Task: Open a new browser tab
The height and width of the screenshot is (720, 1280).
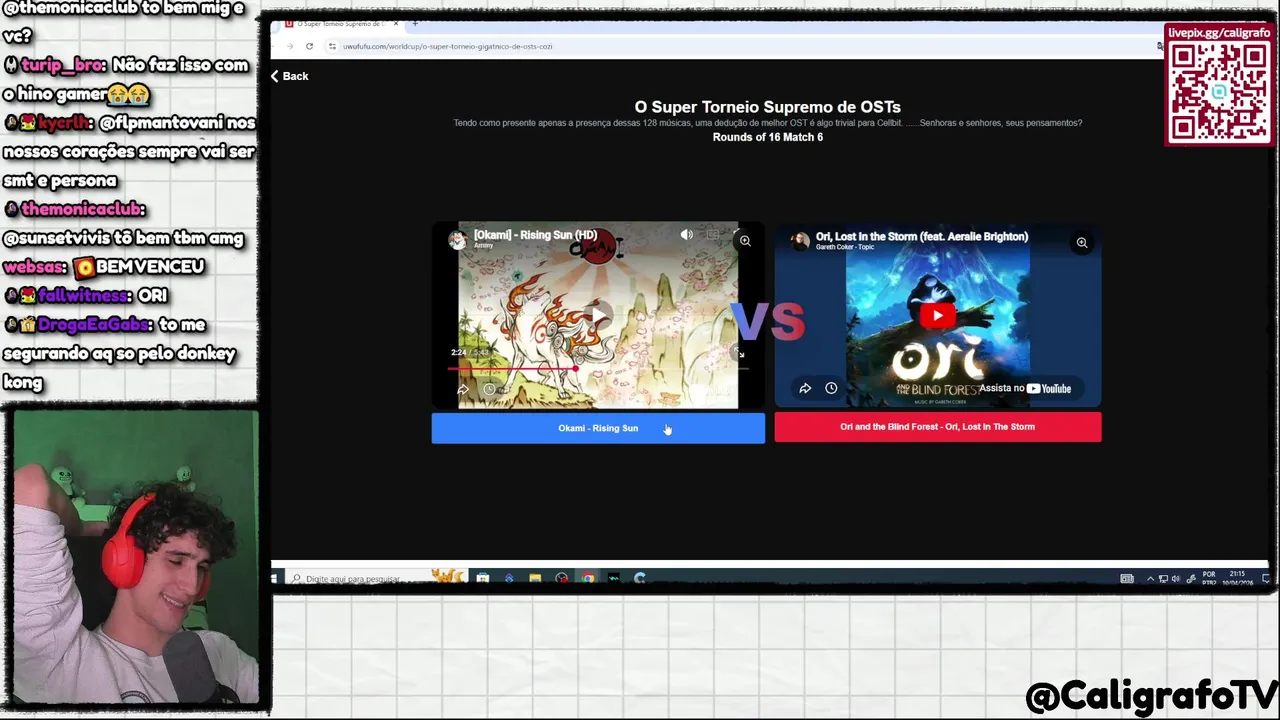Action: (x=415, y=23)
